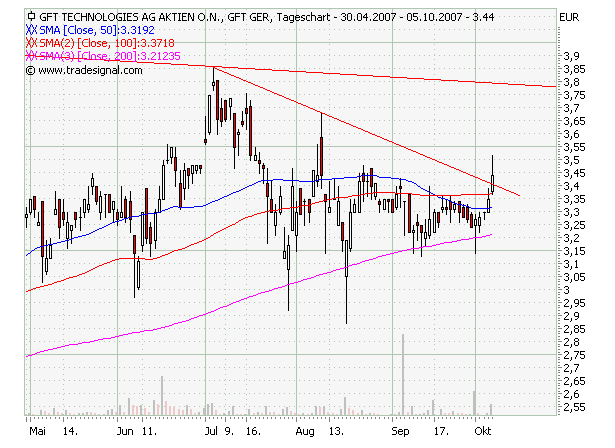The height and width of the screenshot is (448, 615).
Task: Click the 16. date axis label
Action: pyautogui.click(x=253, y=431)
